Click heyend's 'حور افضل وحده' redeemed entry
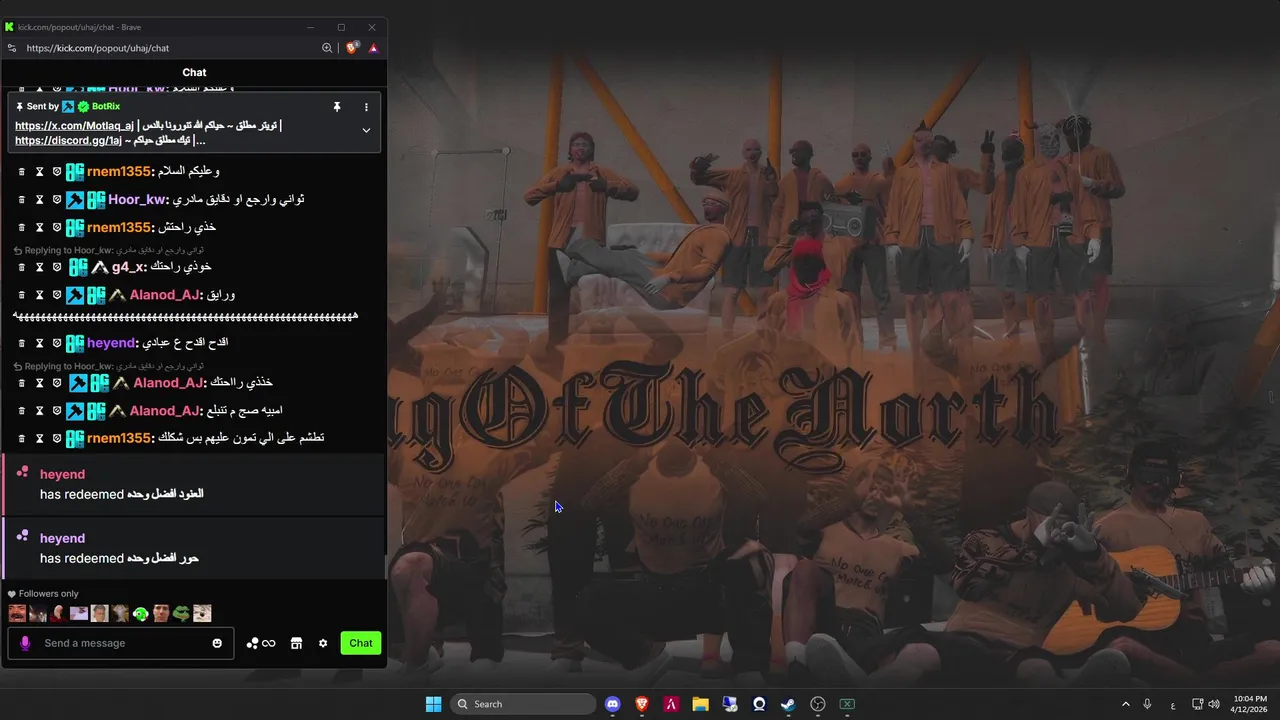 [194, 548]
